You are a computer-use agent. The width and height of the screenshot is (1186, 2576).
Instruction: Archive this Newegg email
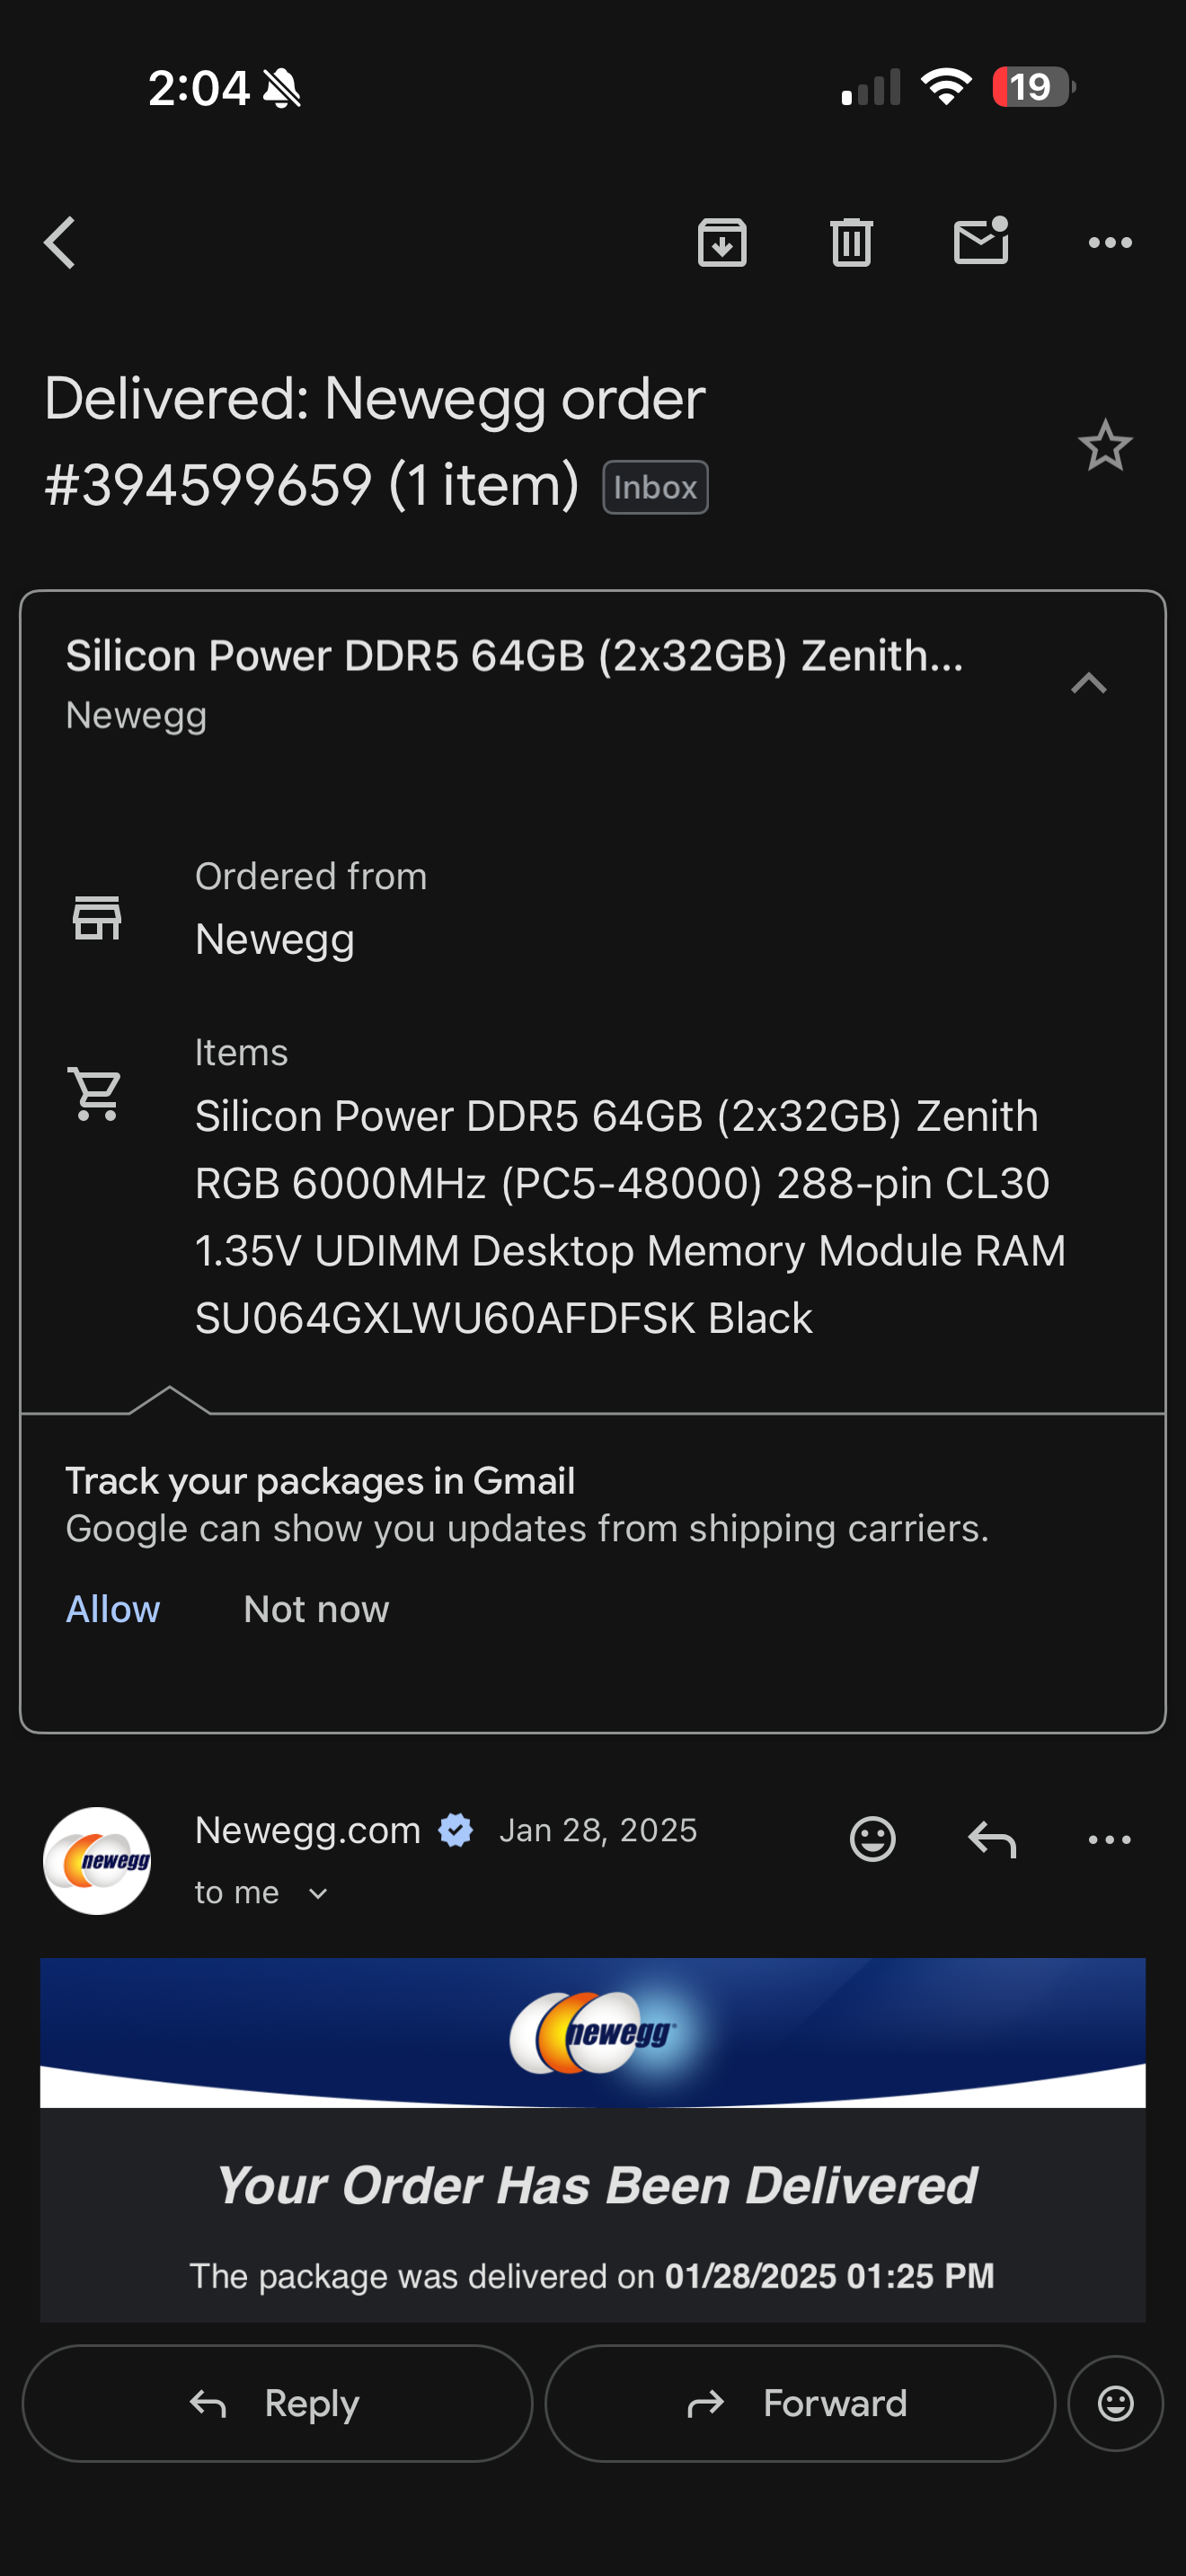tap(722, 243)
